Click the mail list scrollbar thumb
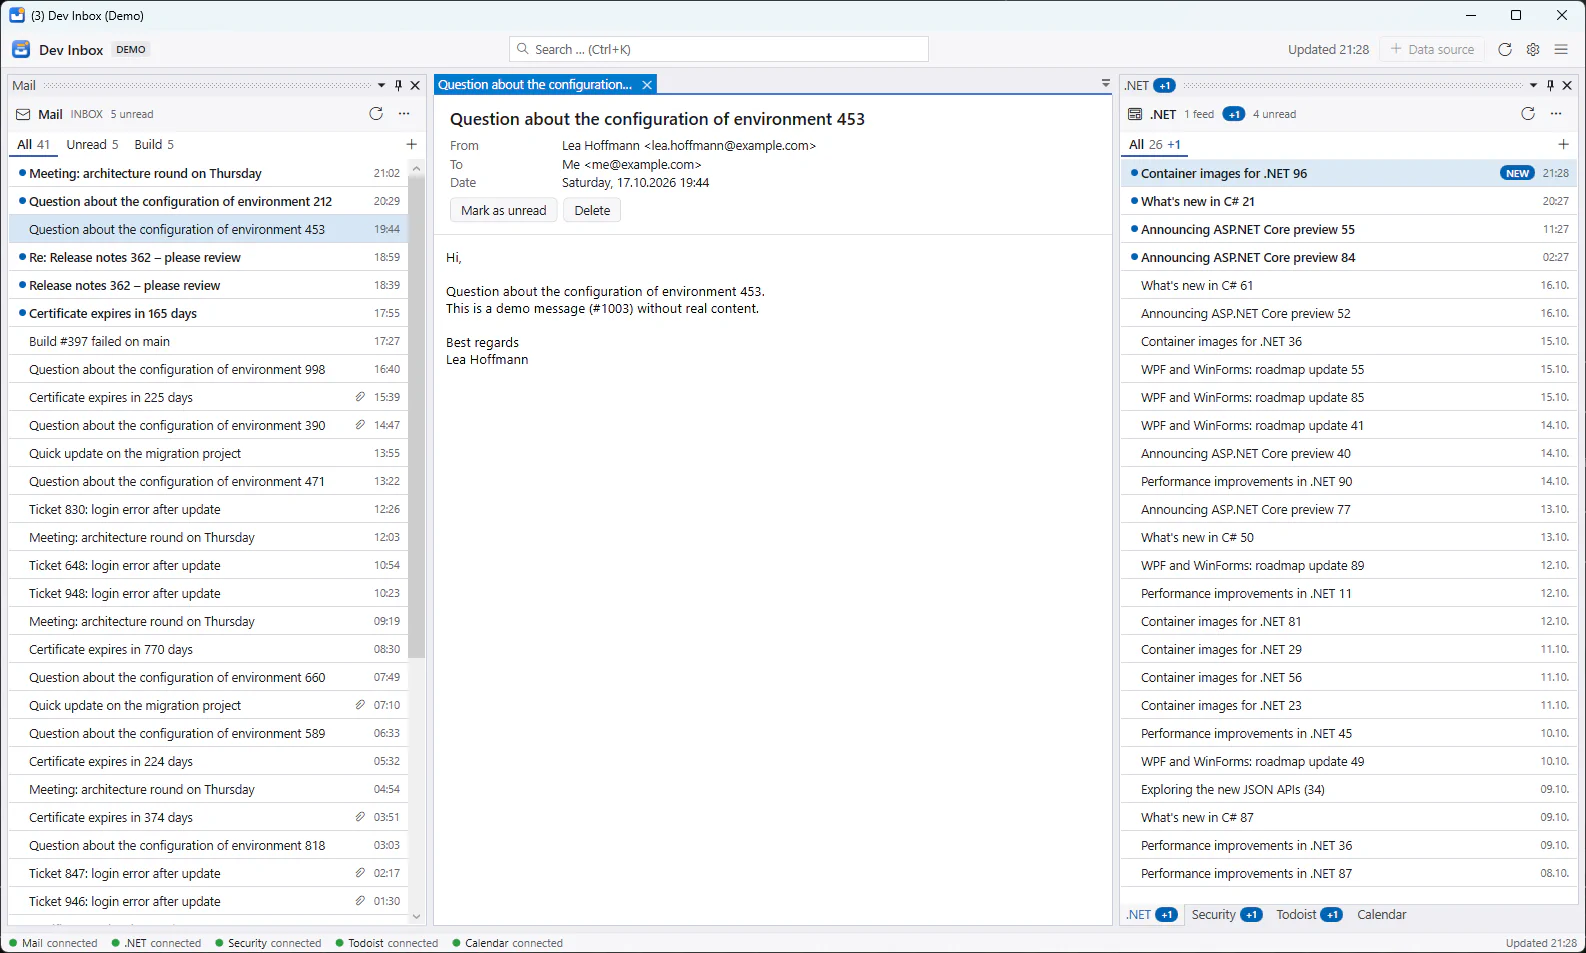The image size is (1586, 953). point(416,416)
